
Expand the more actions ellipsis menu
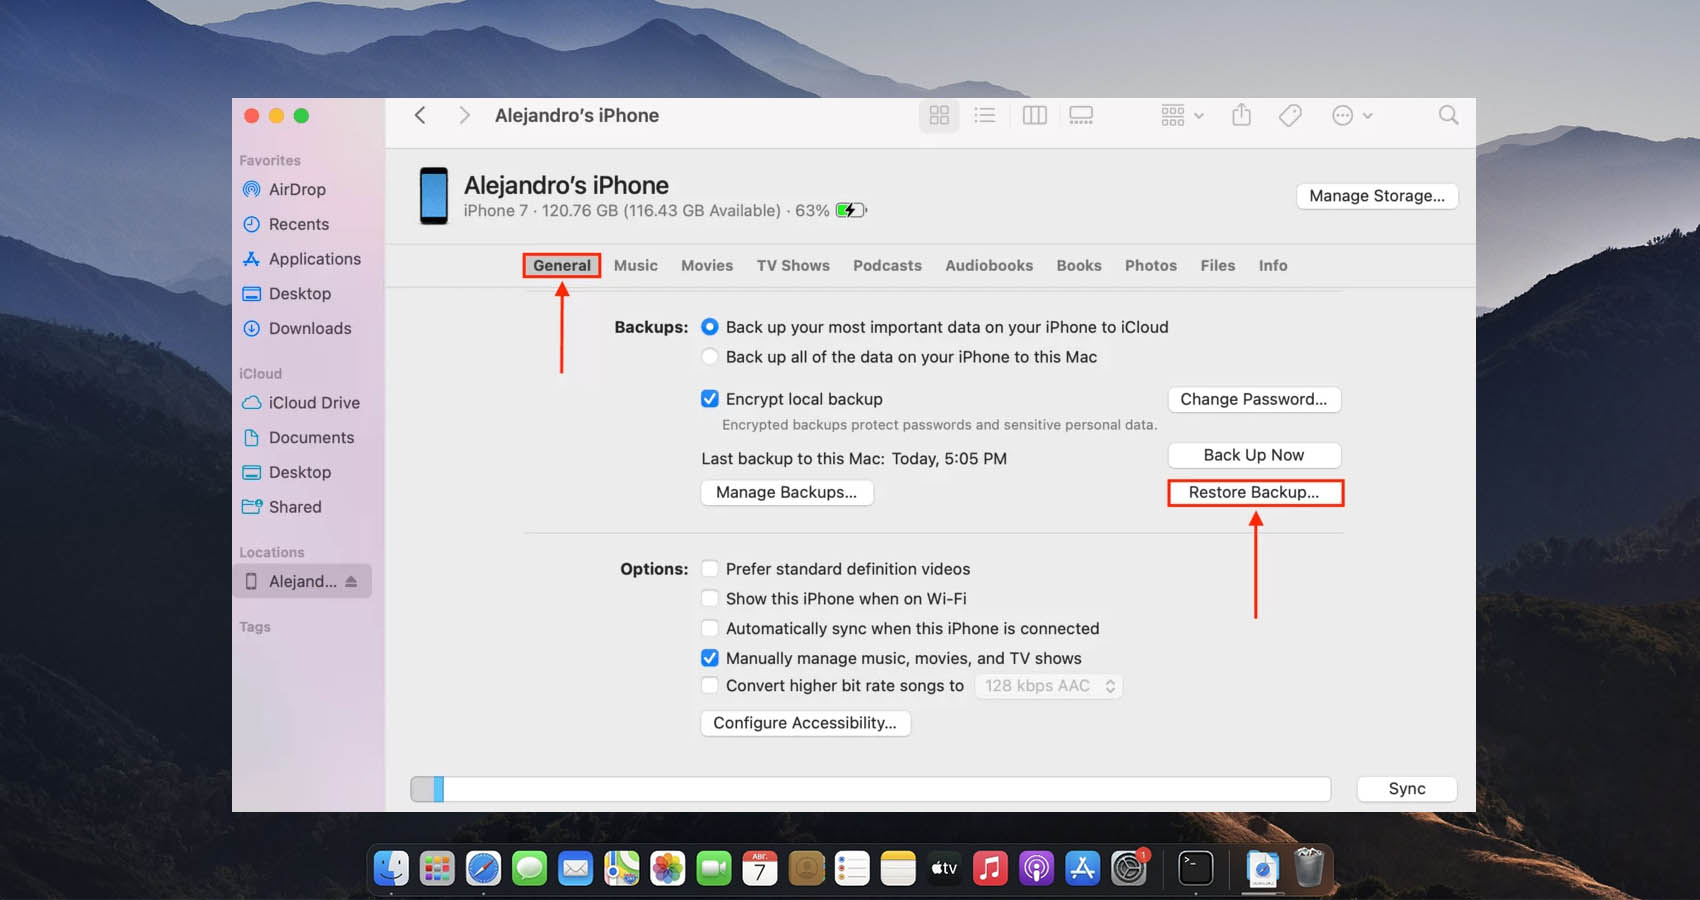(x=1352, y=116)
